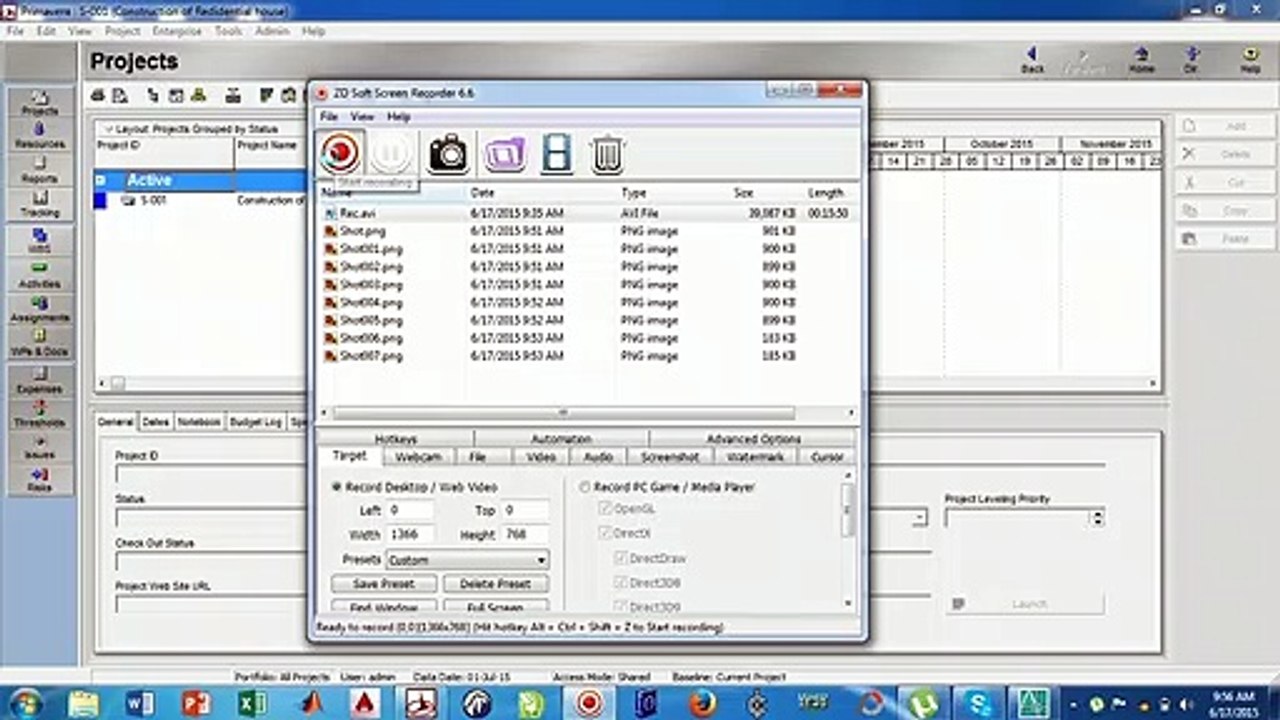1280x720 pixels.
Task: Open the Dates tab in Primavera details
Action: (x=155, y=422)
